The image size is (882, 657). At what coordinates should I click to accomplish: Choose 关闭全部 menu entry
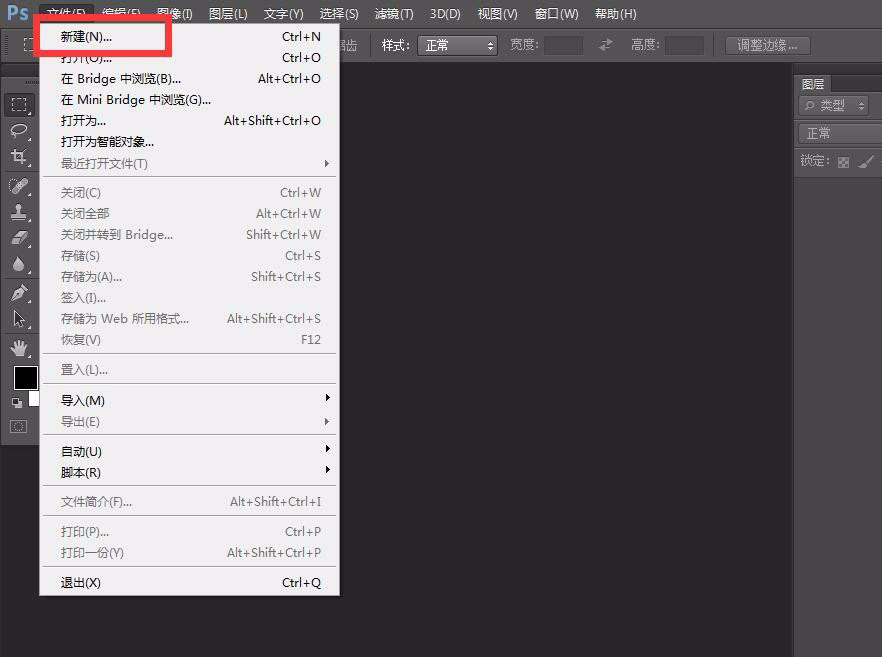[x=189, y=214]
